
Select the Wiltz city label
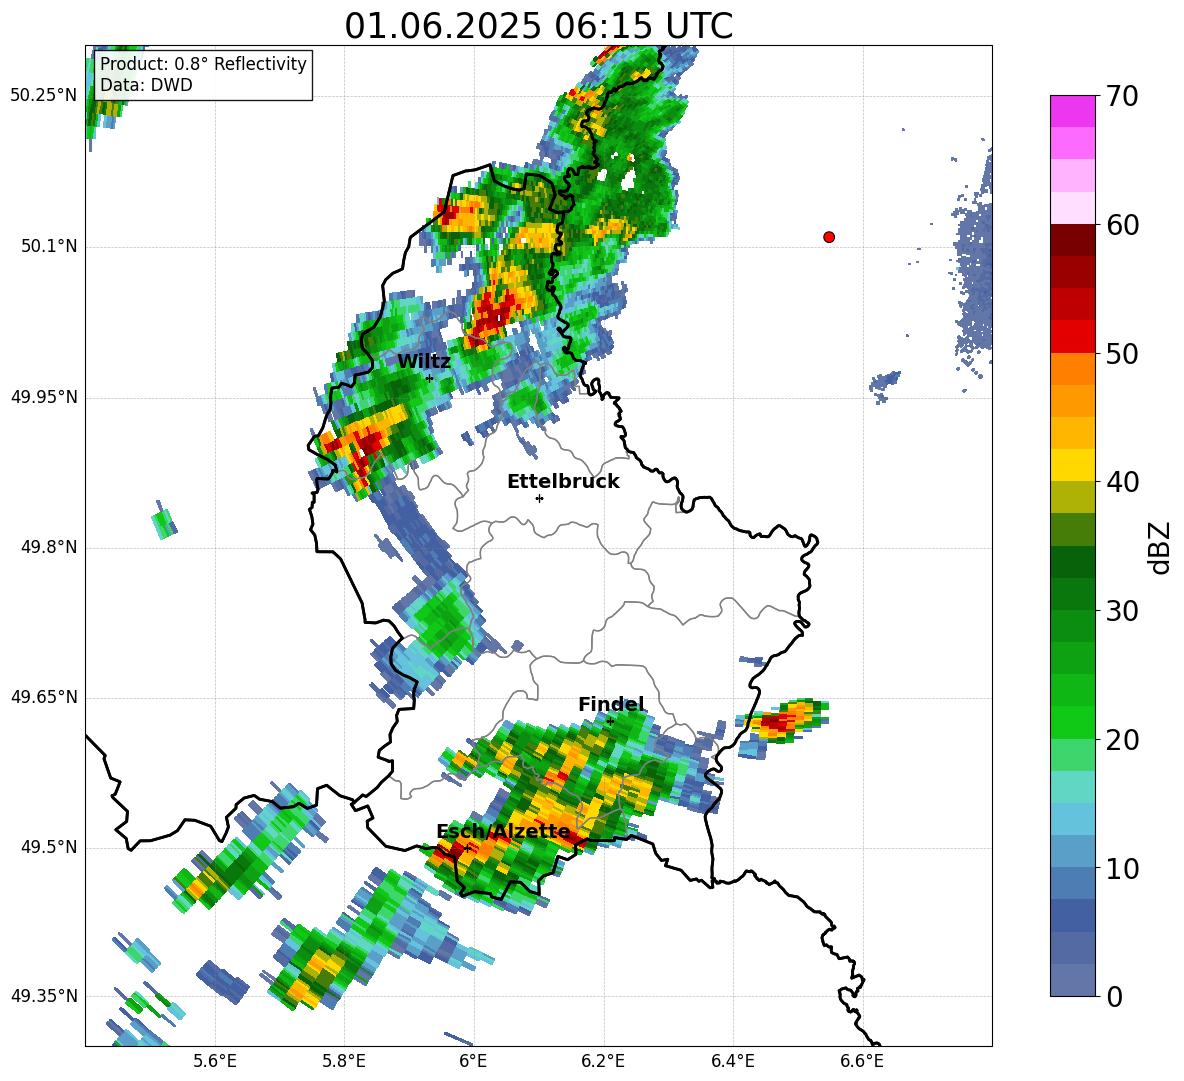click(424, 361)
